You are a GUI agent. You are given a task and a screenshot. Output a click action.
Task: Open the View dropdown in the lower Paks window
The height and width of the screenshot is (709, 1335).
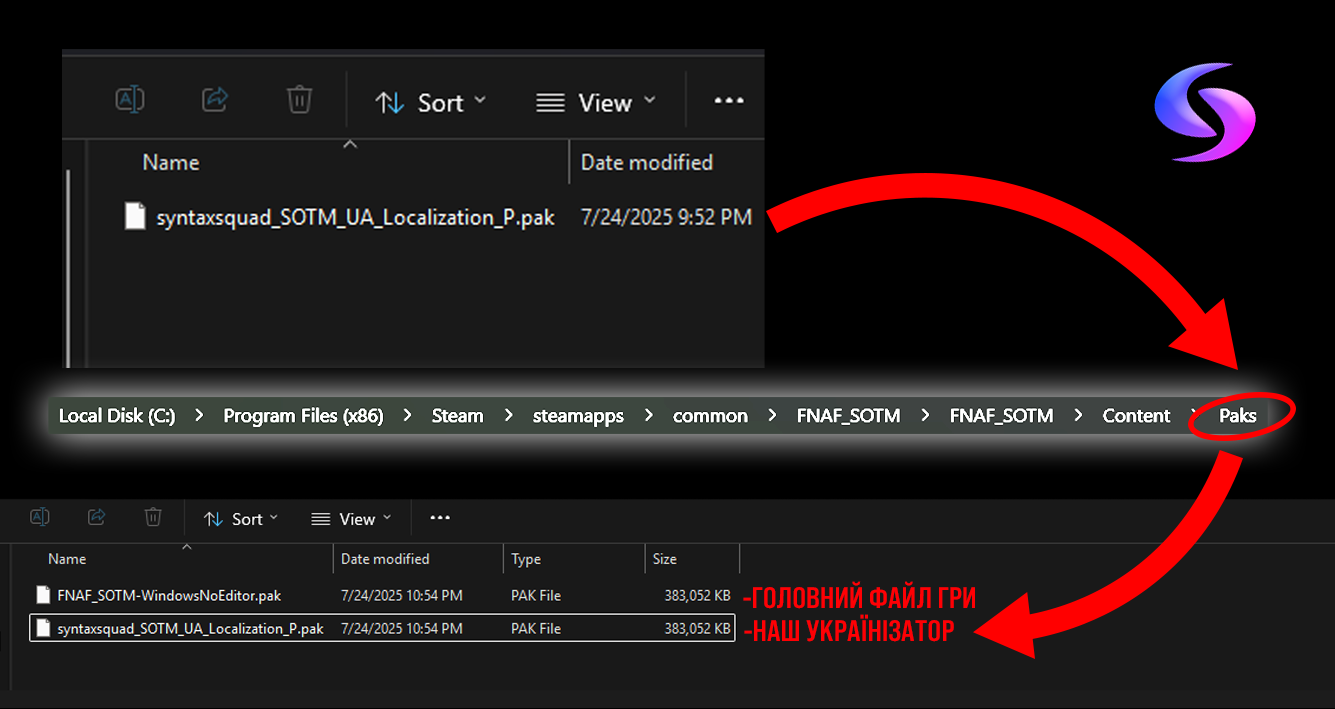pos(351,519)
